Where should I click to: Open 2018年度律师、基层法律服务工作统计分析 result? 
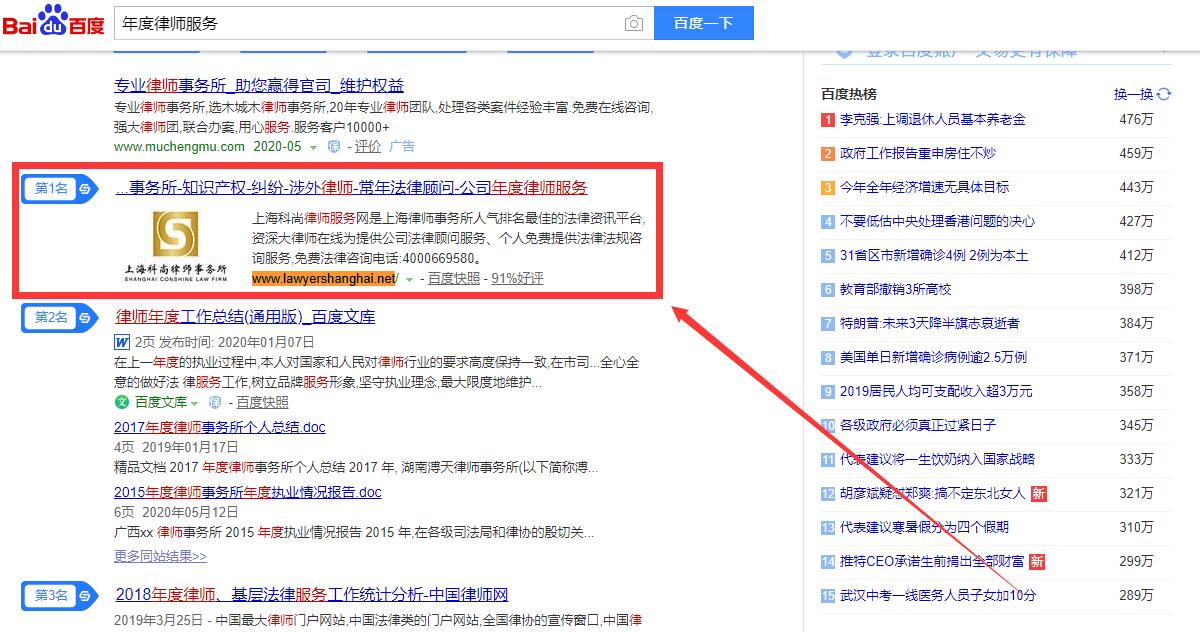click(312, 595)
